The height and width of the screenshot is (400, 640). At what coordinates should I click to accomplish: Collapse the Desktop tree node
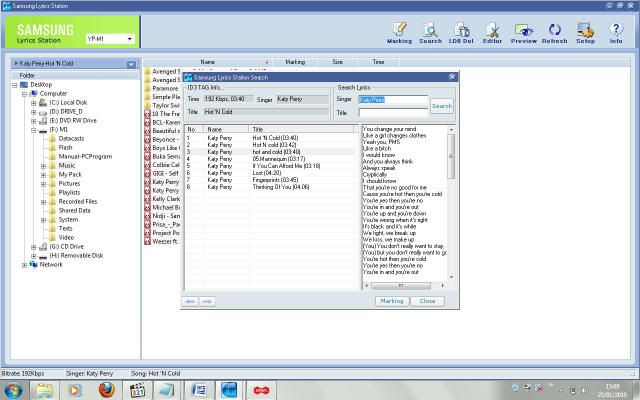(15, 85)
